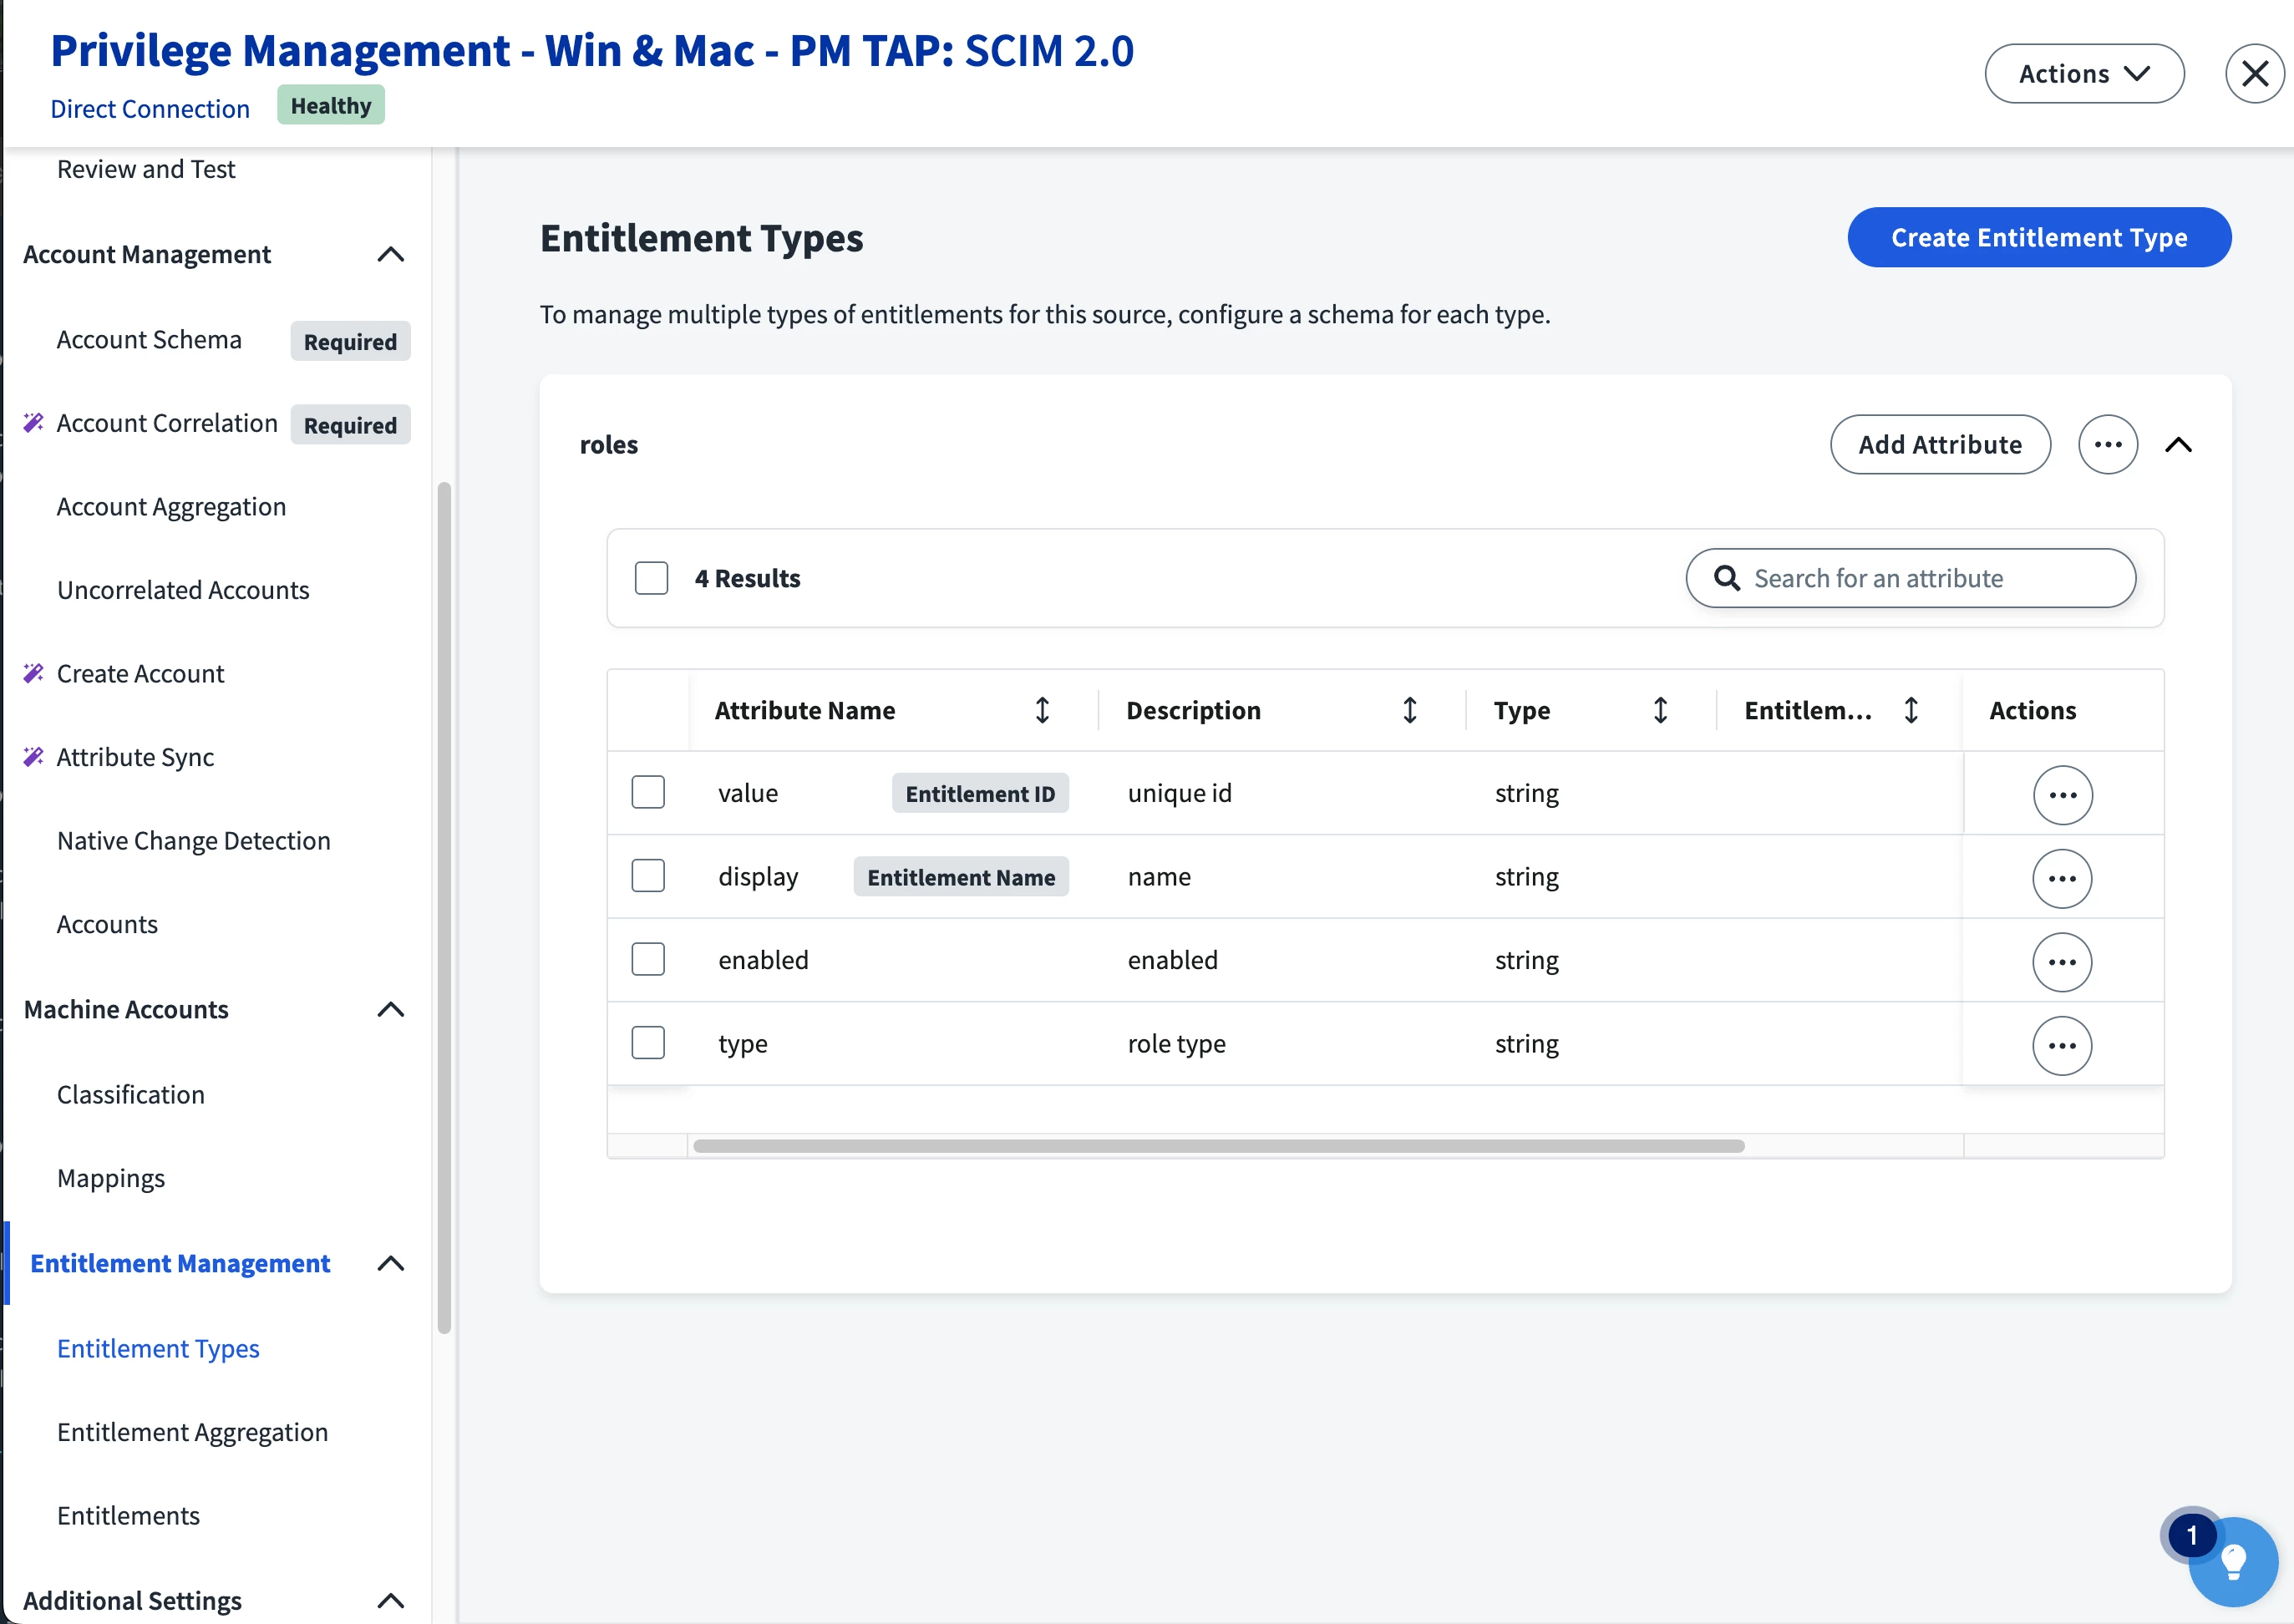2294x1624 pixels.
Task: Focus the Search for an attribute field
Action: (1911, 578)
